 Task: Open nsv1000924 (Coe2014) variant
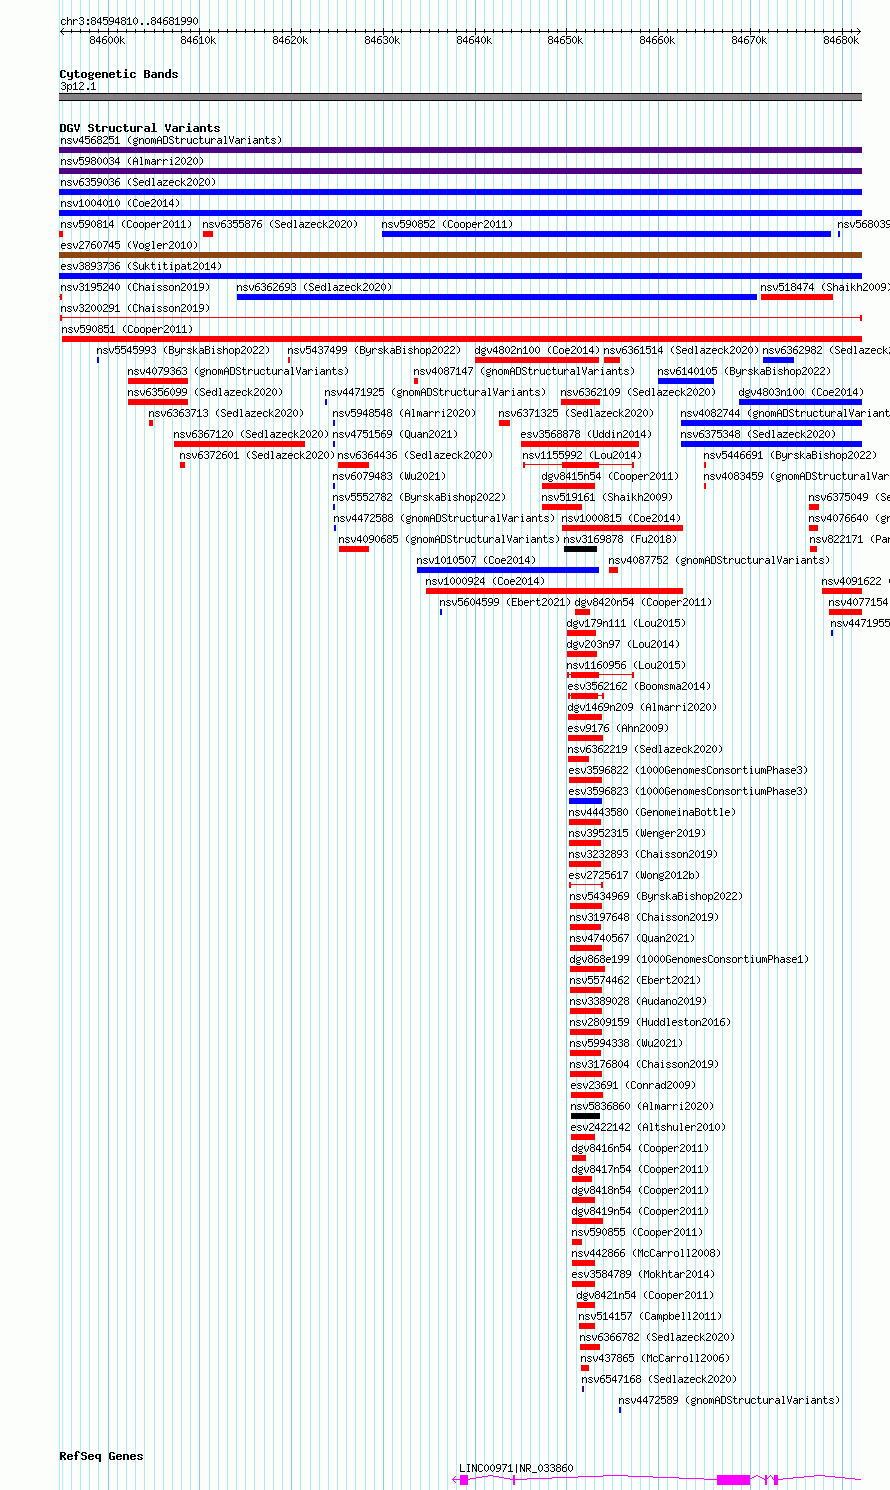click(486, 581)
